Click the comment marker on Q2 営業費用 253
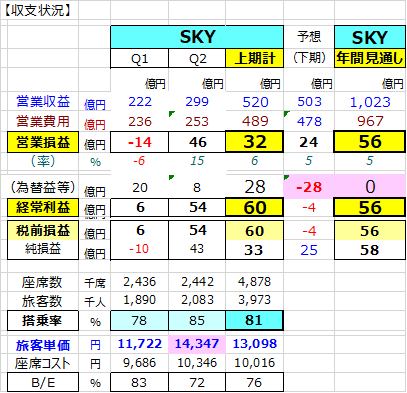 coord(172,114)
